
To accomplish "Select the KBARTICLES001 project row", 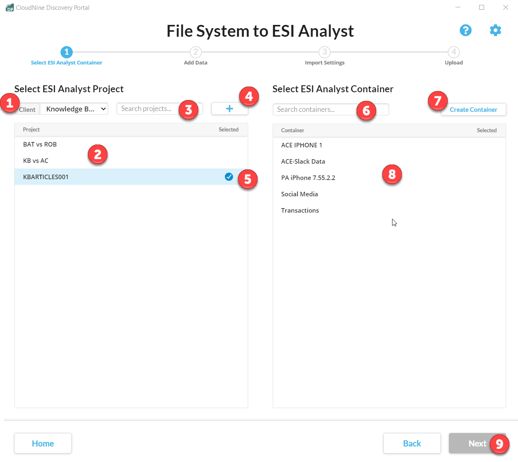I will click(x=131, y=177).
